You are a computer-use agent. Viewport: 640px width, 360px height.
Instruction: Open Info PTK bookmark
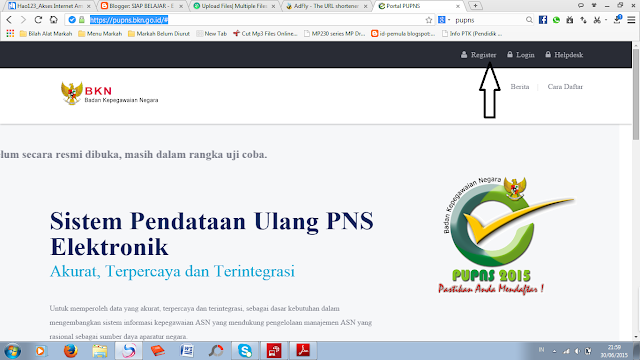[472, 33]
